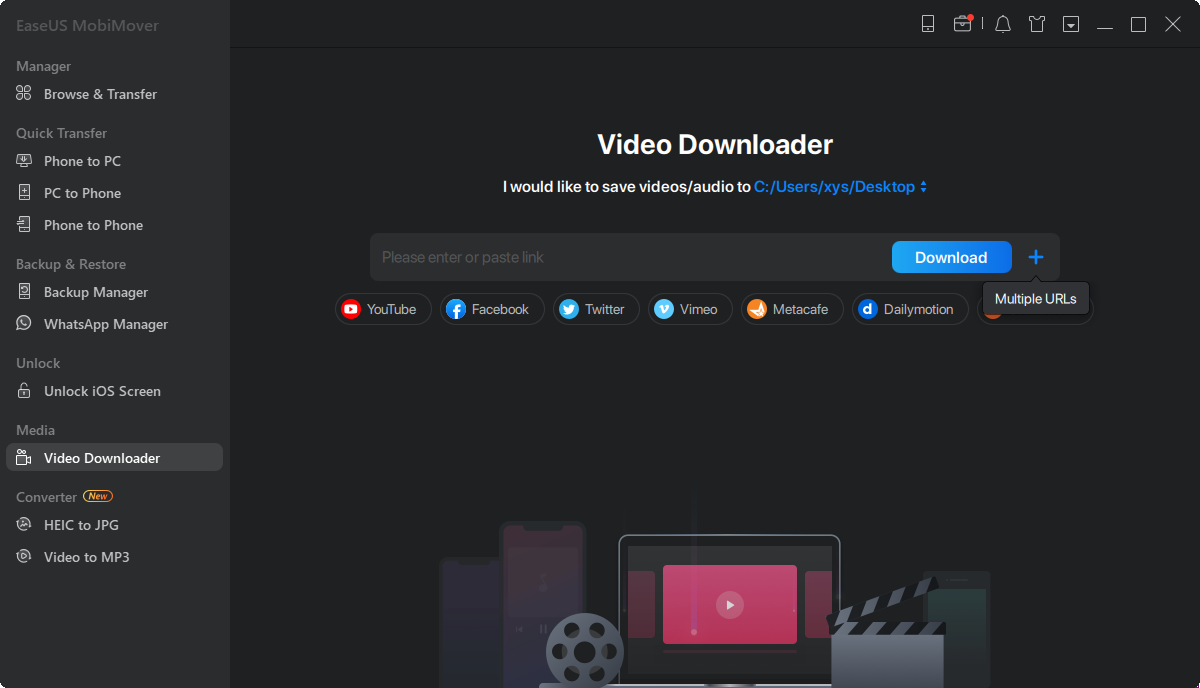Click the Browse & Transfer grid icon

pyautogui.click(x=24, y=94)
